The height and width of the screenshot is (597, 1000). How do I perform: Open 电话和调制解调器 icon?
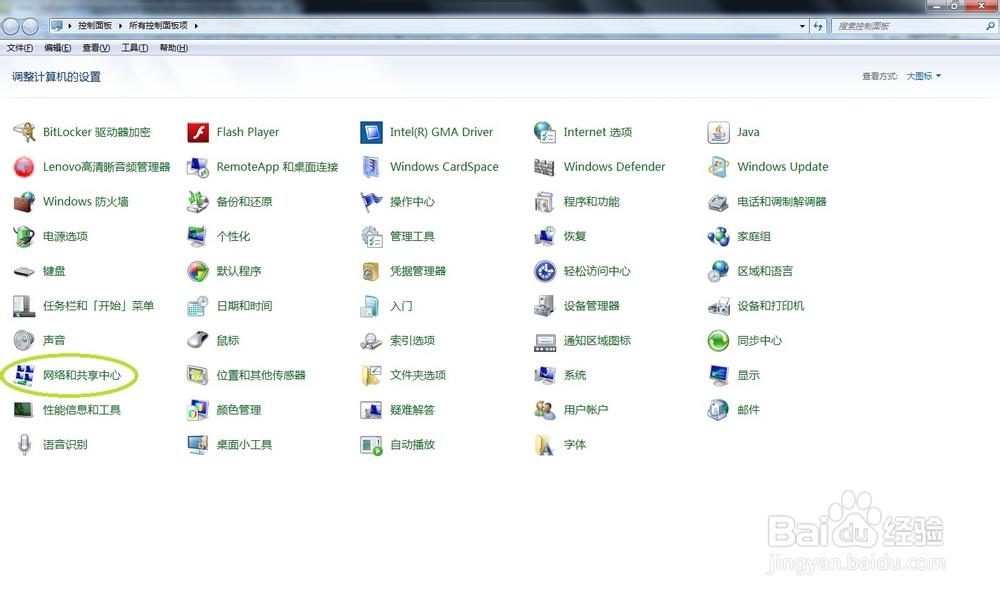pos(718,202)
